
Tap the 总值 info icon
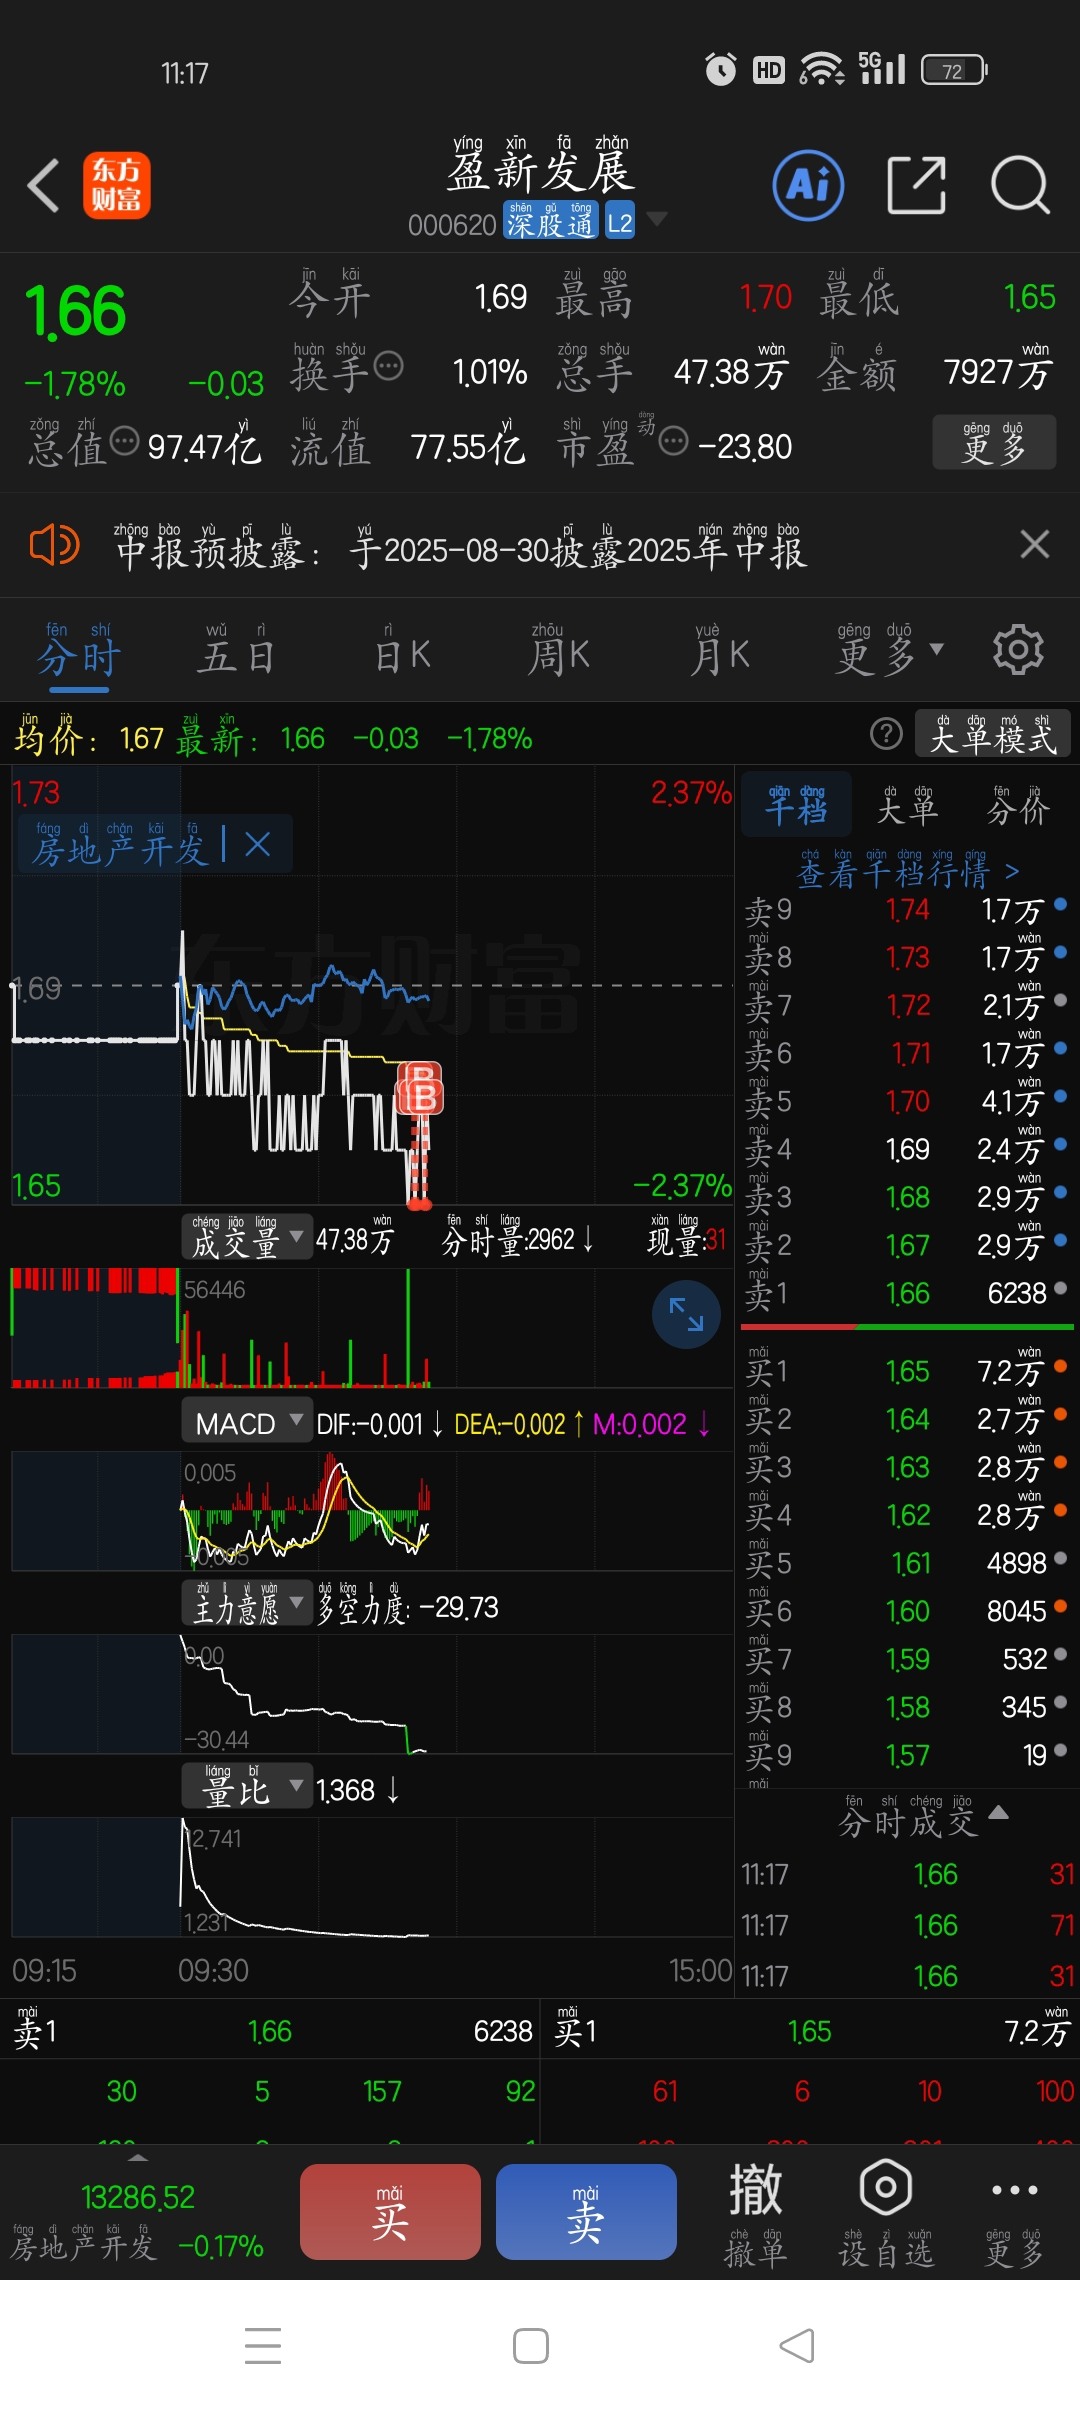(124, 440)
